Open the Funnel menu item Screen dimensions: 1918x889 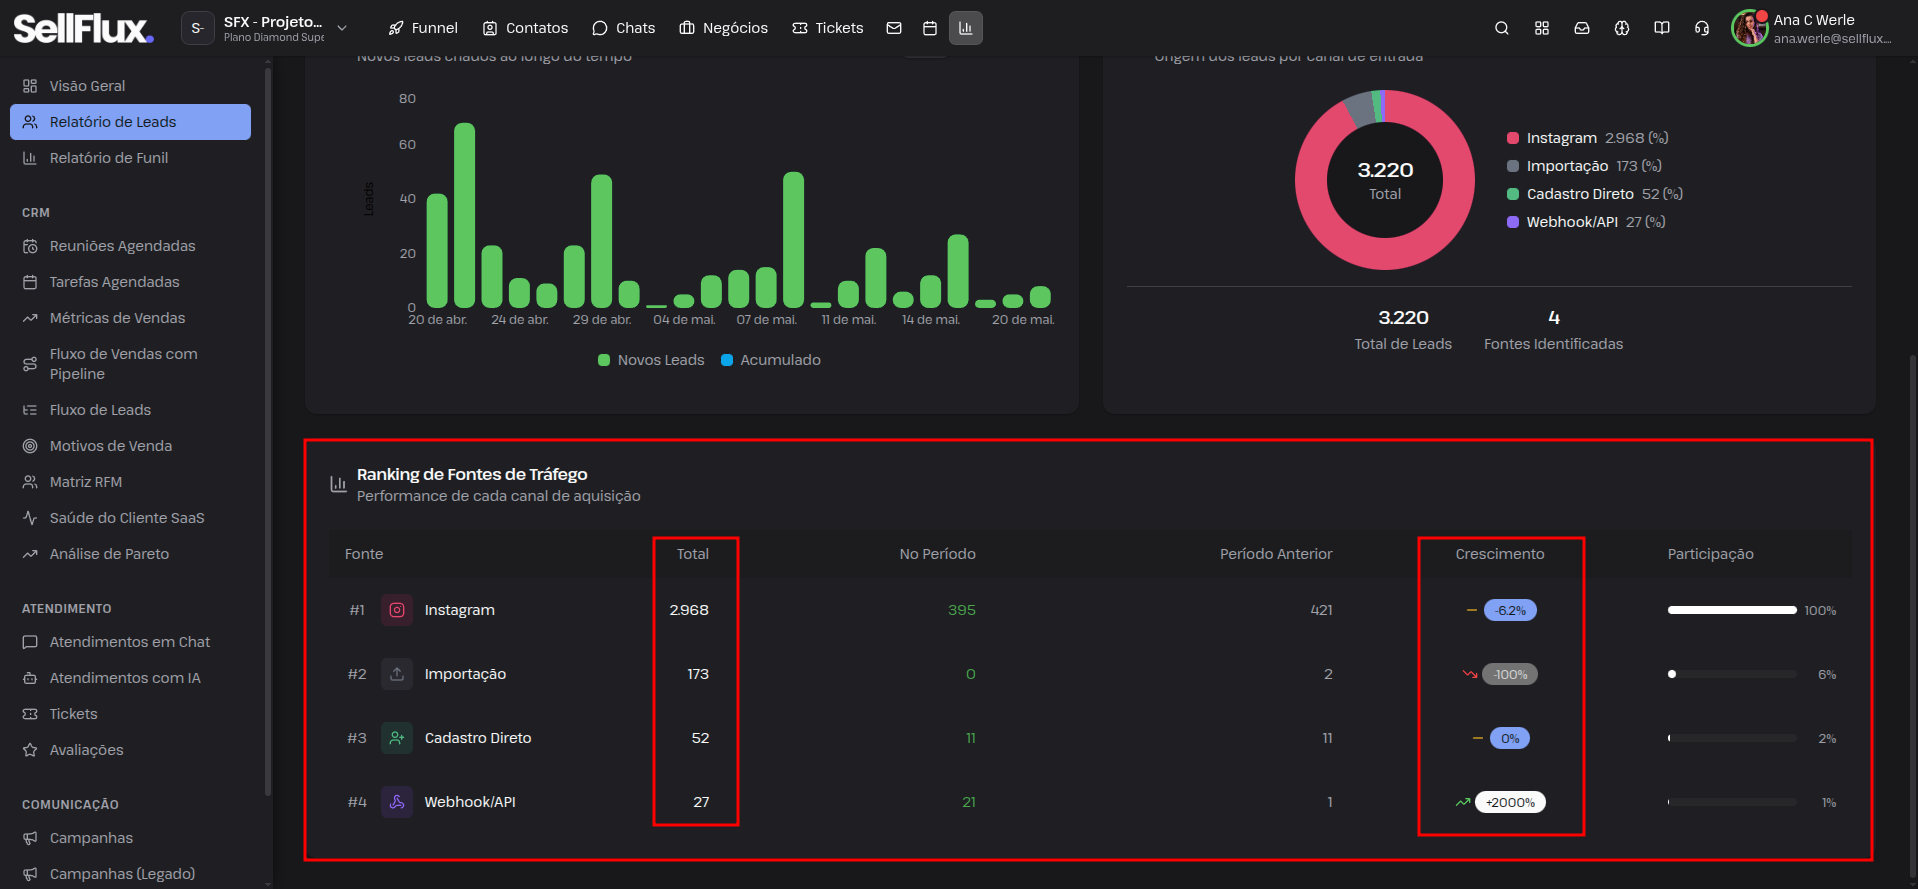coord(423,28)
